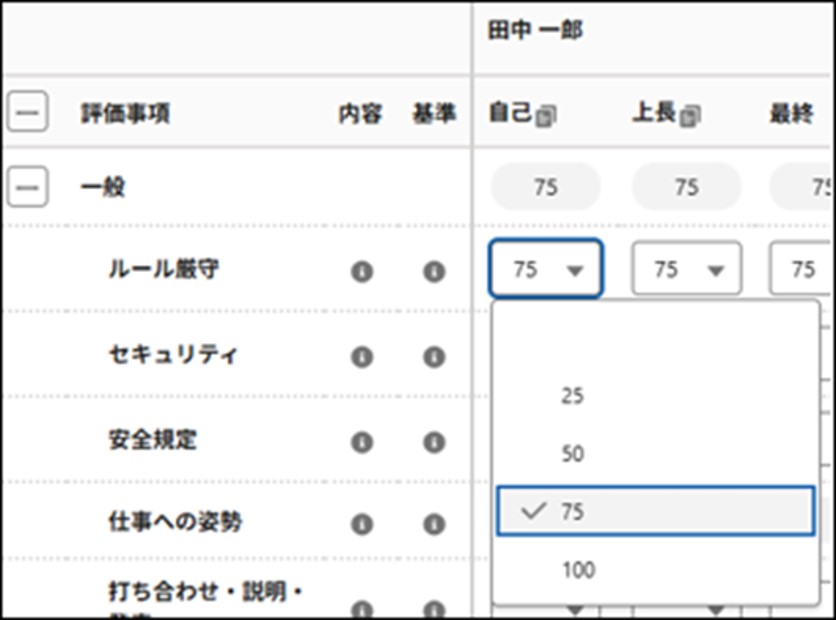Show 内容 info for セキュリティ
Image resolution: width=836 pixels, height=620 pixels.
tap(362, 357)
